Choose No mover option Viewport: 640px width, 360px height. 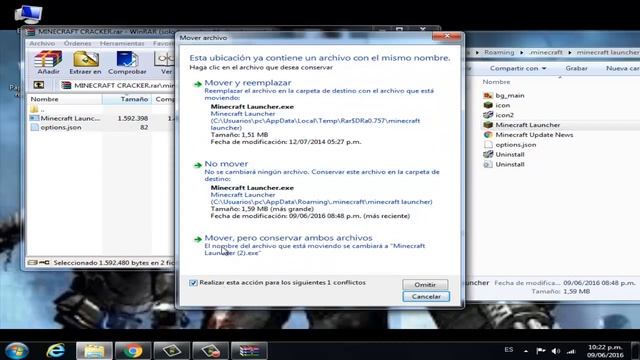[226, 164]
